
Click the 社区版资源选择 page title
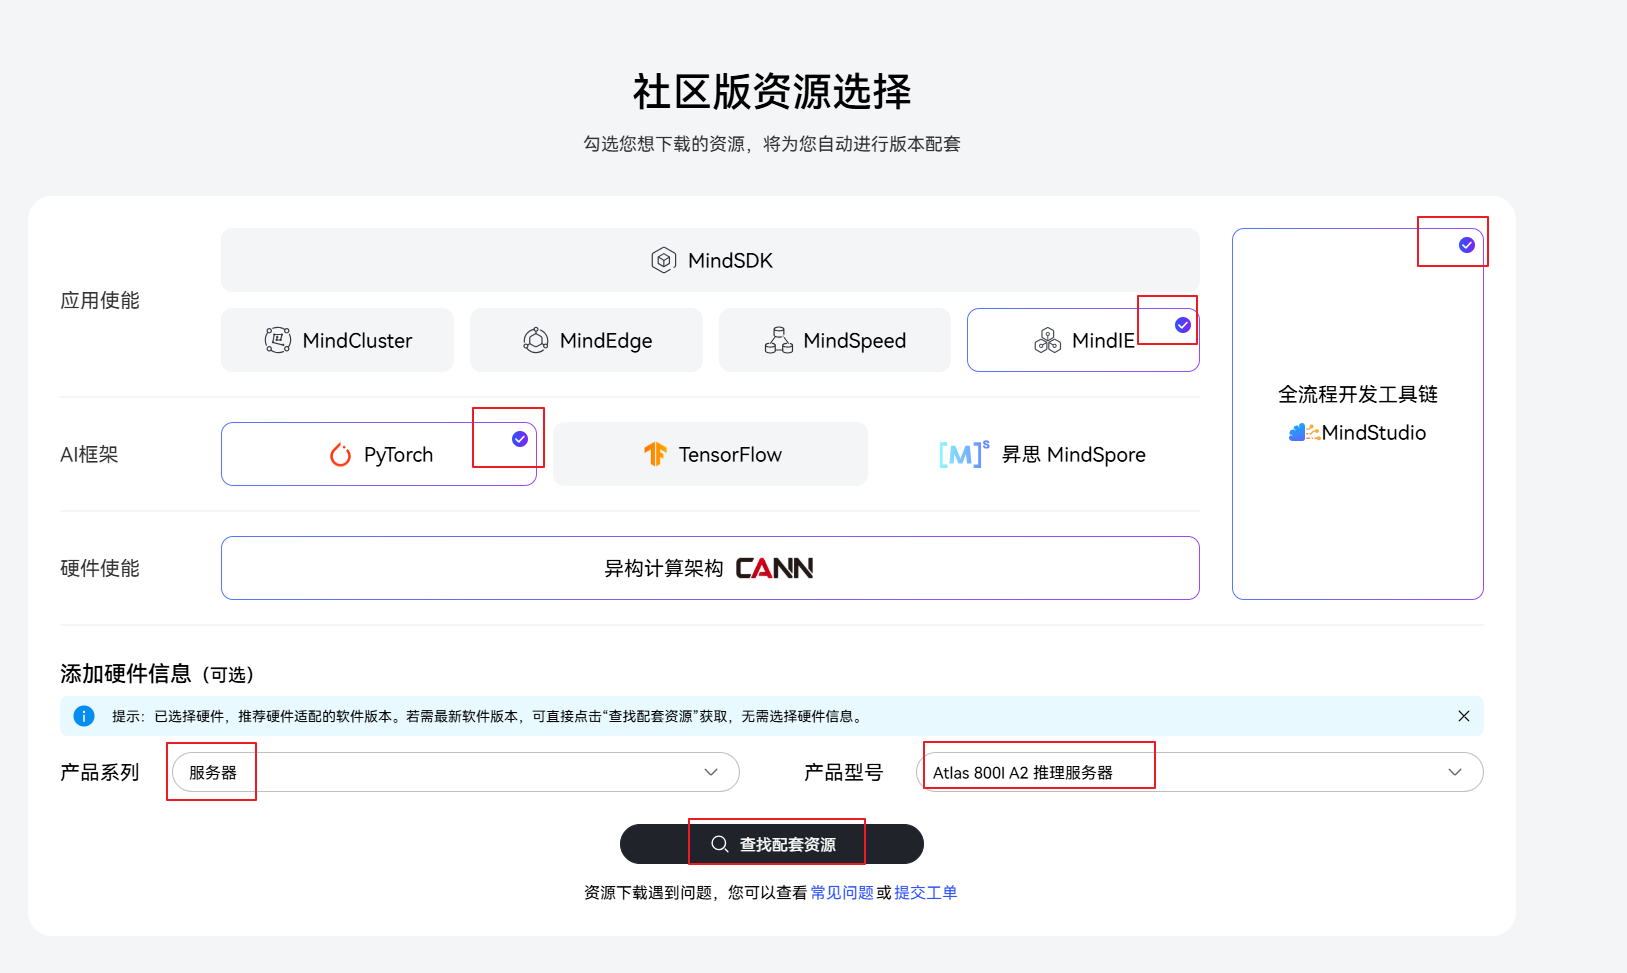point(772,92)
